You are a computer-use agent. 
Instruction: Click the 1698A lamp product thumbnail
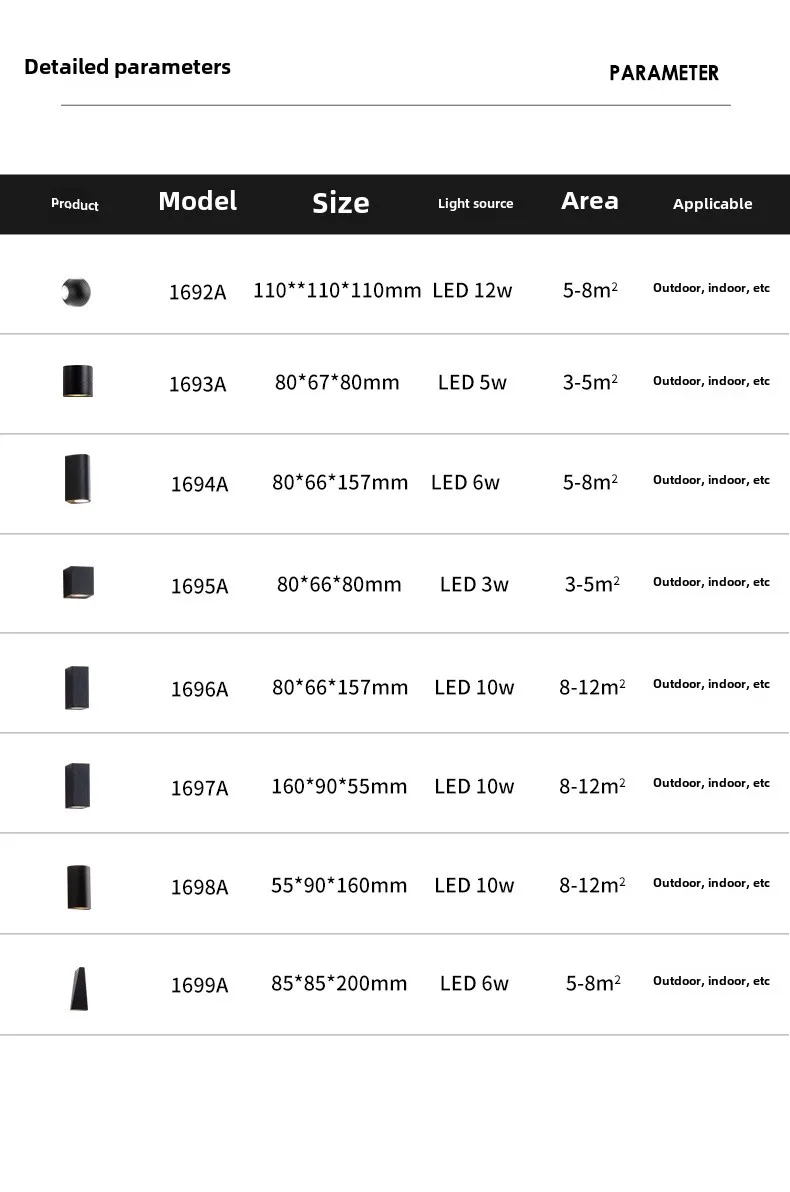79,887
